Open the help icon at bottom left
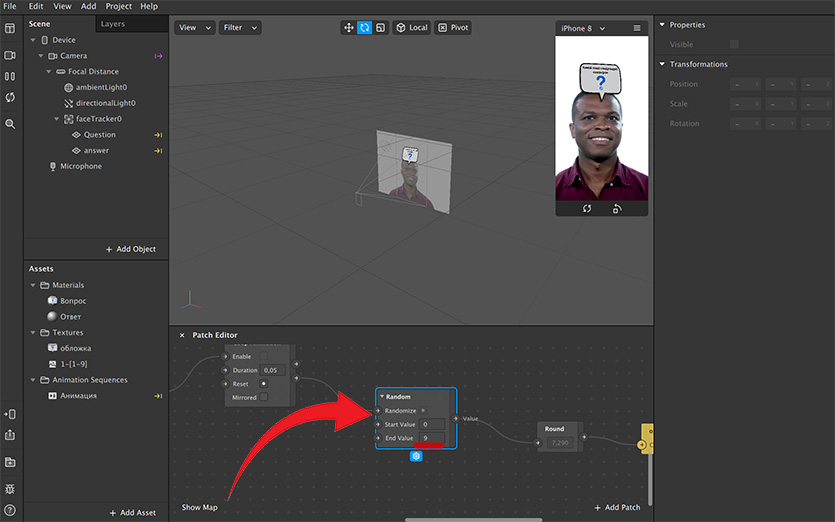Image resolution: width=835 pixels, height=522 pixels. pos(10,510)
